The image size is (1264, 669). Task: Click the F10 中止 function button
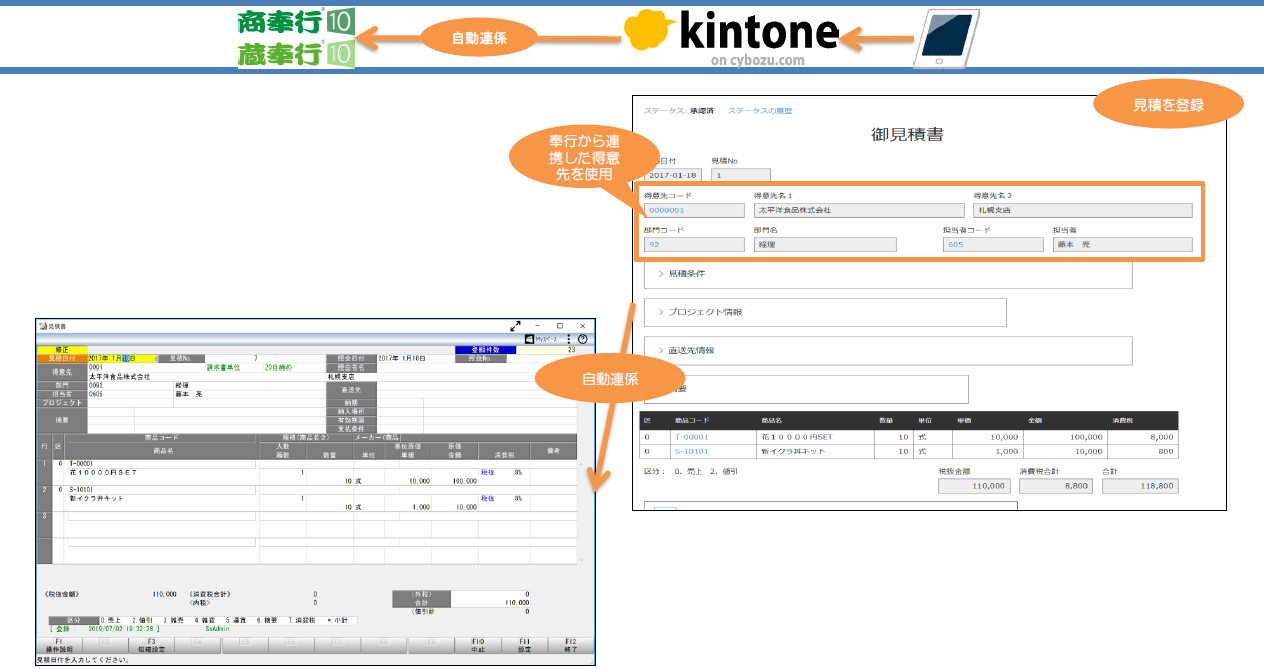pos(477,646)
